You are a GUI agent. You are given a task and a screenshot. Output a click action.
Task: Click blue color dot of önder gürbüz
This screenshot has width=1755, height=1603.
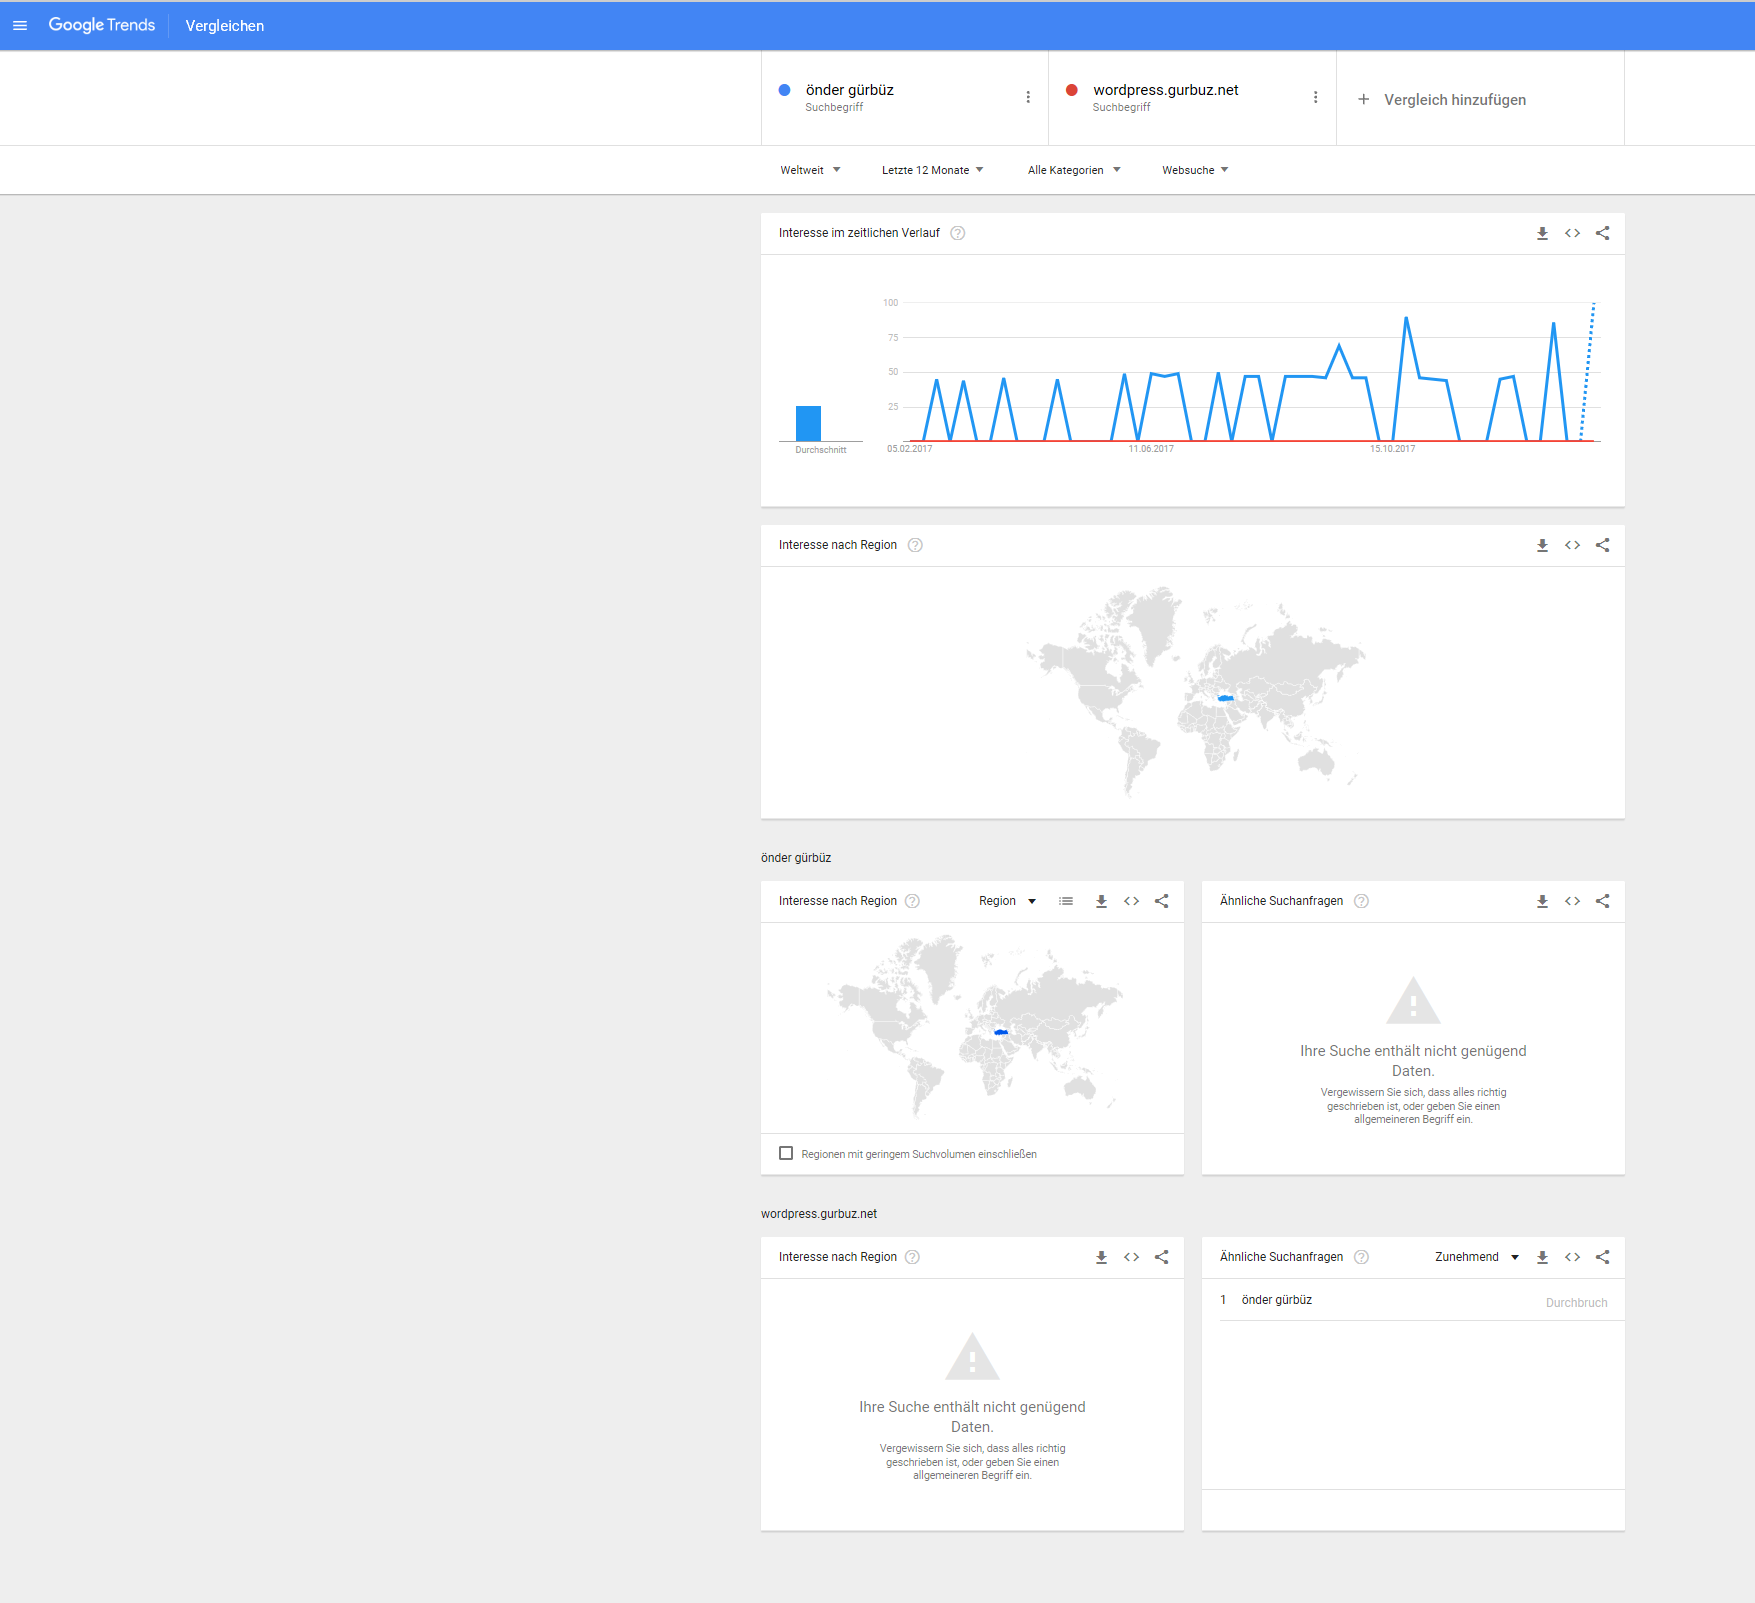click(x=785, y=90)
